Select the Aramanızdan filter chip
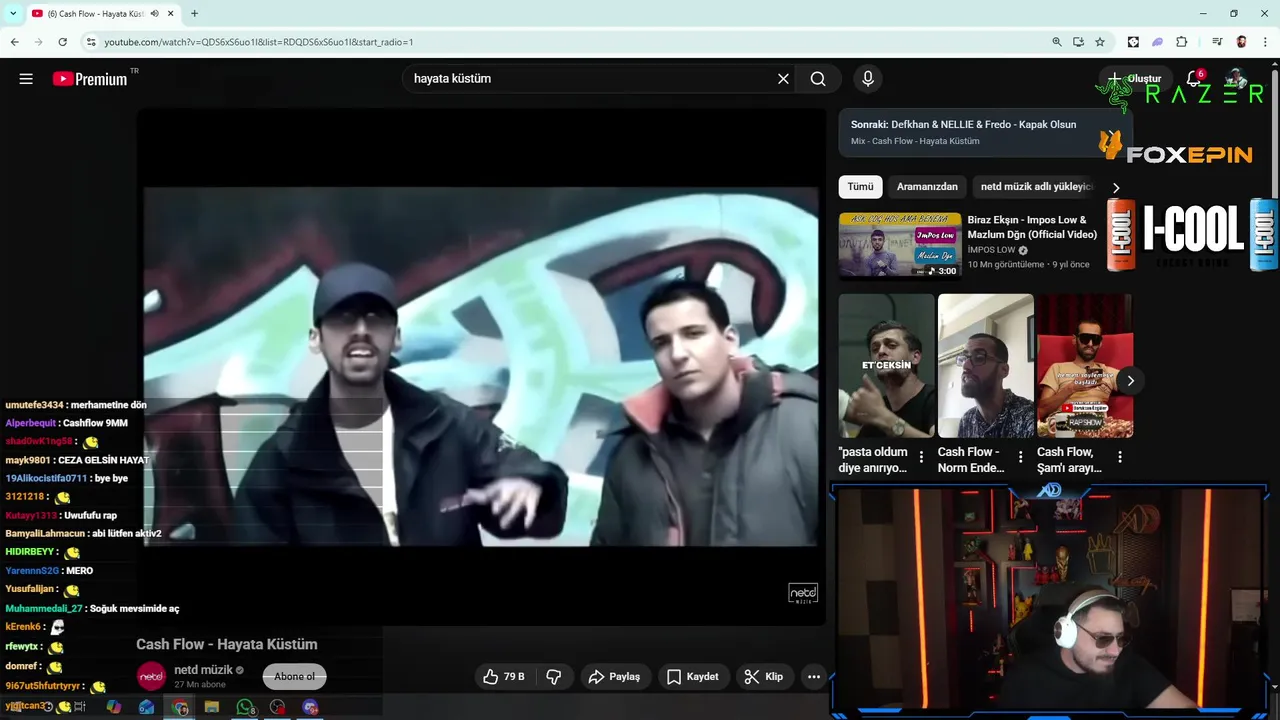Screen dimensions: 1280x720 pos(927,187)
